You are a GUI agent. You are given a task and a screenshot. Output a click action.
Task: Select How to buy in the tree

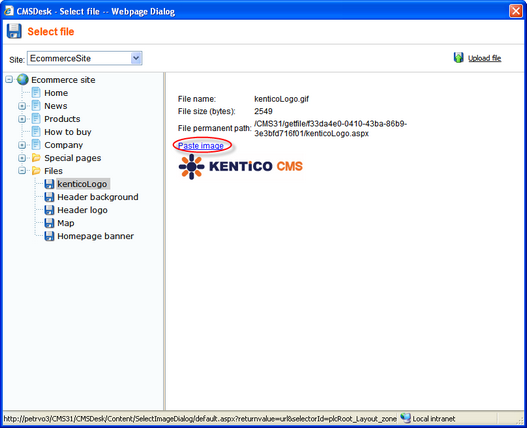click(x=68, y=132)
